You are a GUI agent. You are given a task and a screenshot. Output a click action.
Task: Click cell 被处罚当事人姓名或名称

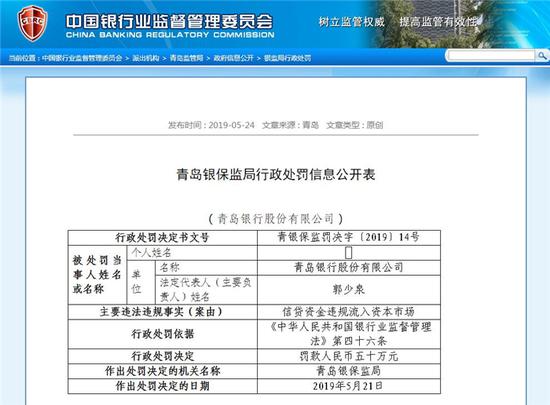pos(97,275)
